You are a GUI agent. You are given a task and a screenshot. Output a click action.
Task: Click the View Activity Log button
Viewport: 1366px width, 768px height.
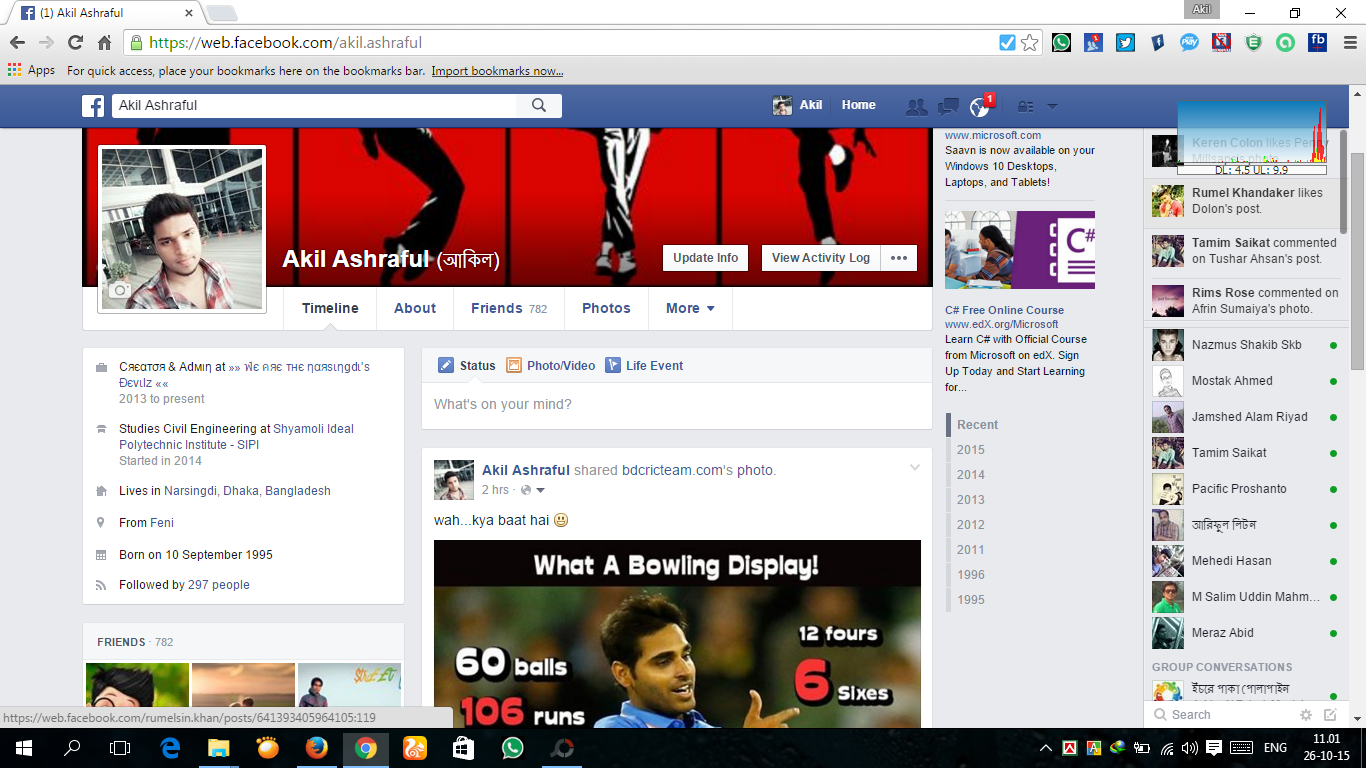(x=820, y=258)
